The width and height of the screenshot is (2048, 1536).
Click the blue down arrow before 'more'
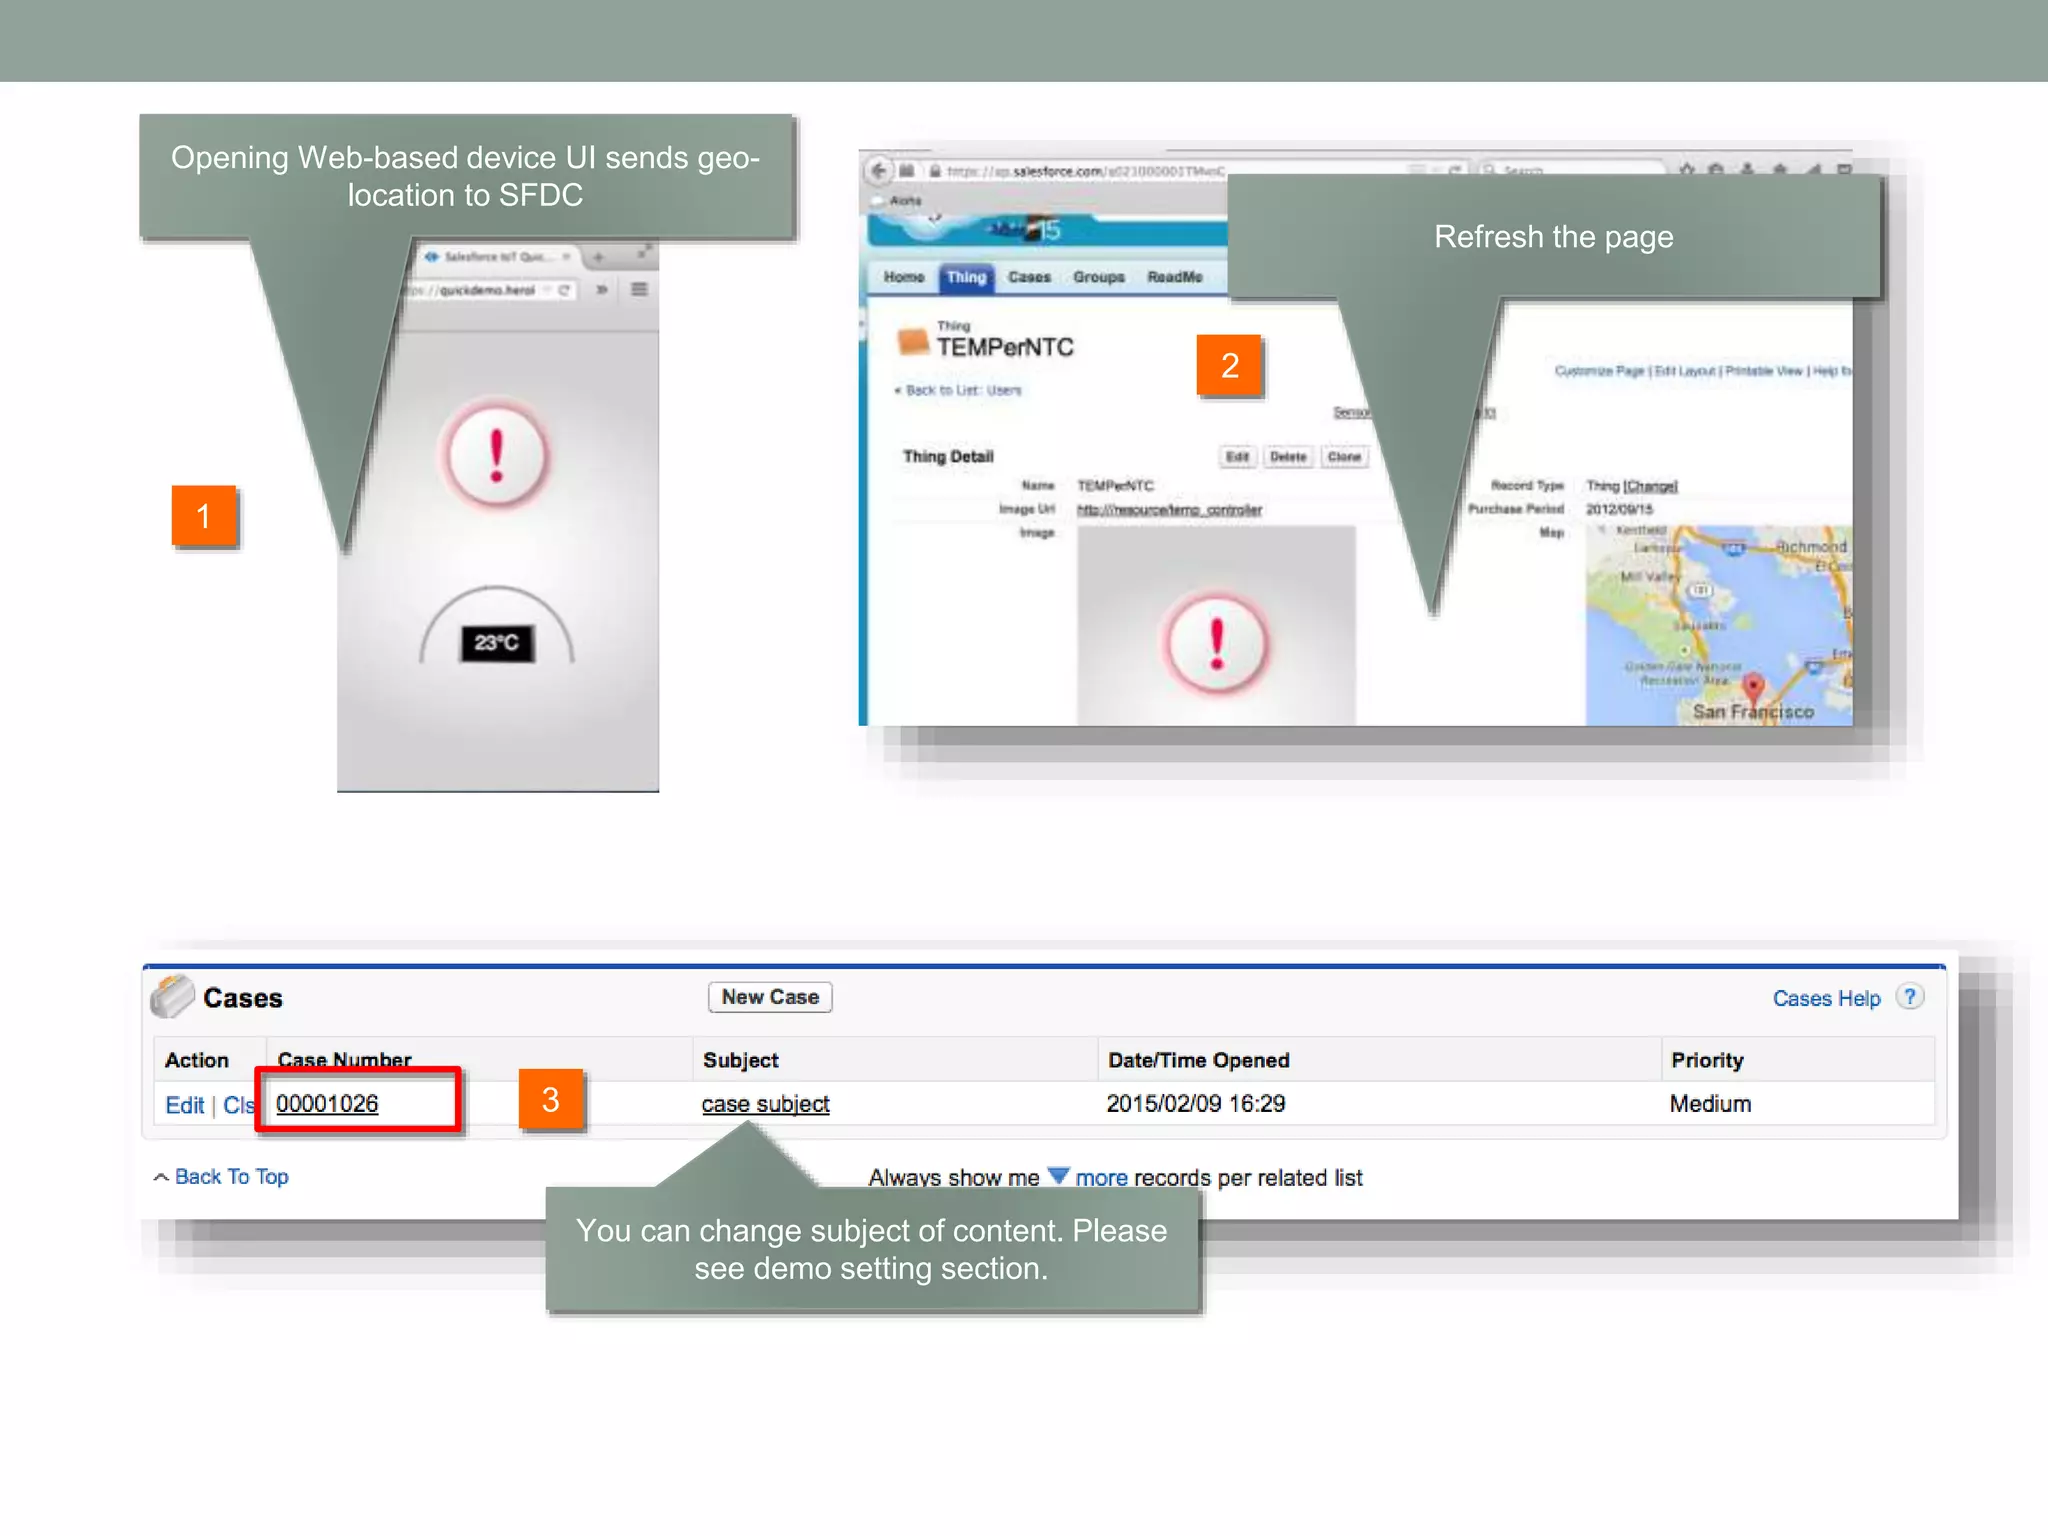1058,1175
